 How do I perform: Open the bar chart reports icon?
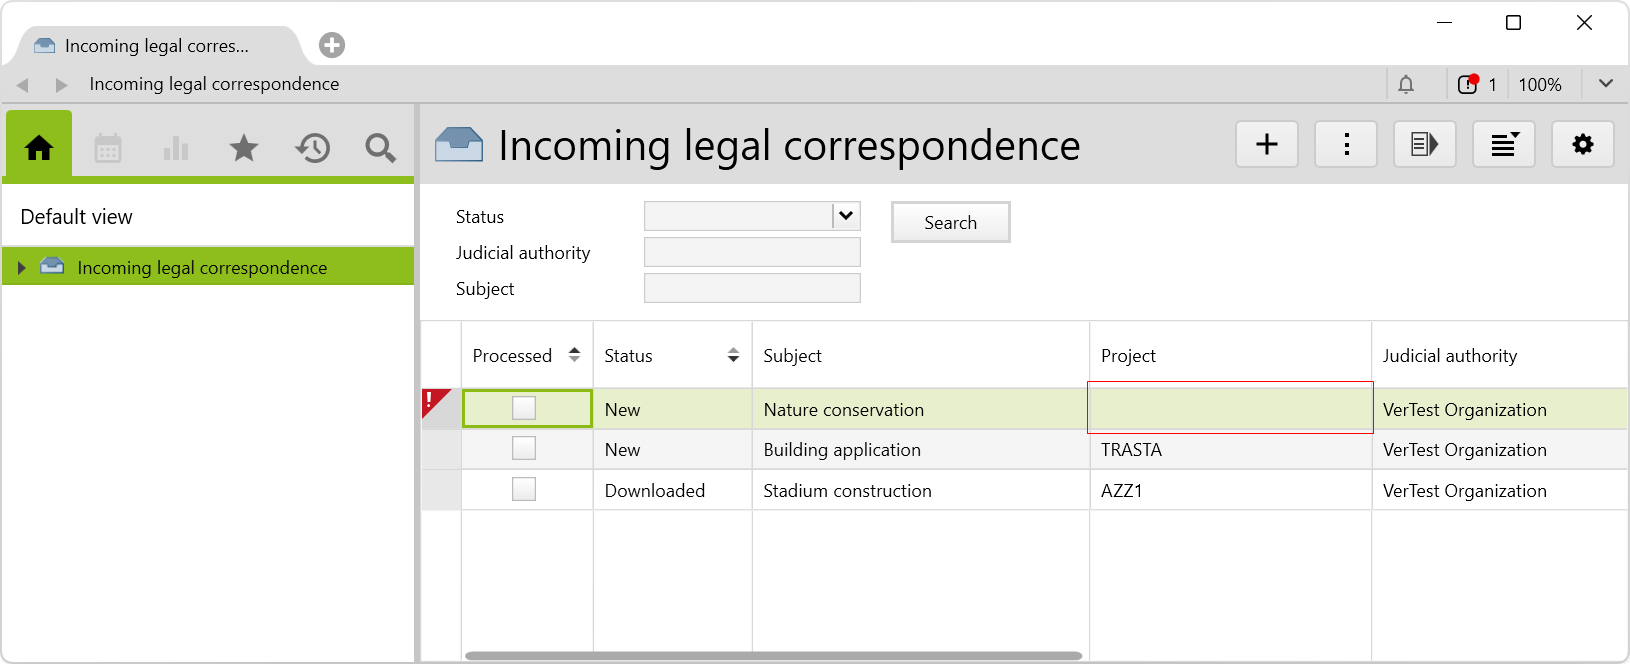pos(176,149)
